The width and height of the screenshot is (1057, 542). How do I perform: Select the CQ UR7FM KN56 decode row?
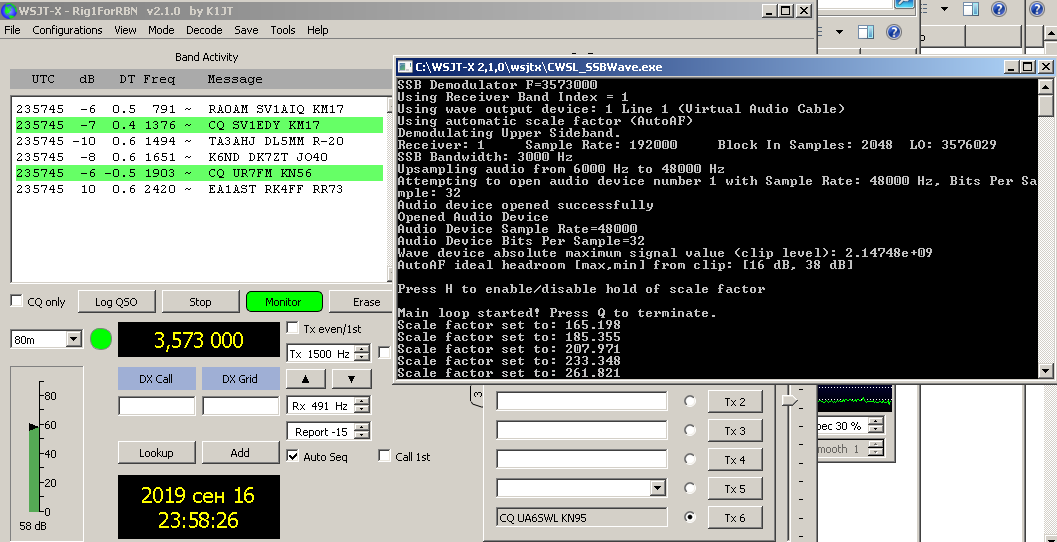[x=200, y=173]
